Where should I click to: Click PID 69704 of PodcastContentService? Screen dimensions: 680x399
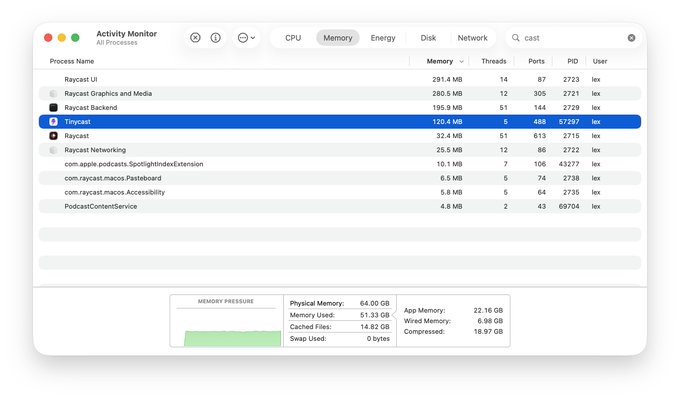(569, 206)
